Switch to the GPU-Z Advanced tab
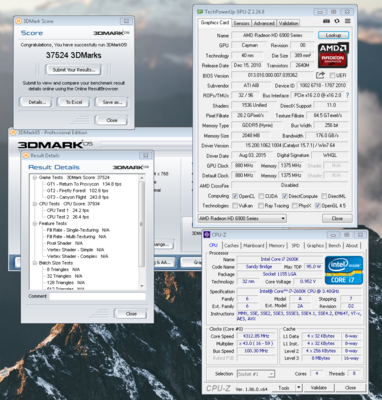This screenshot has width=382, height=400. 264,23
